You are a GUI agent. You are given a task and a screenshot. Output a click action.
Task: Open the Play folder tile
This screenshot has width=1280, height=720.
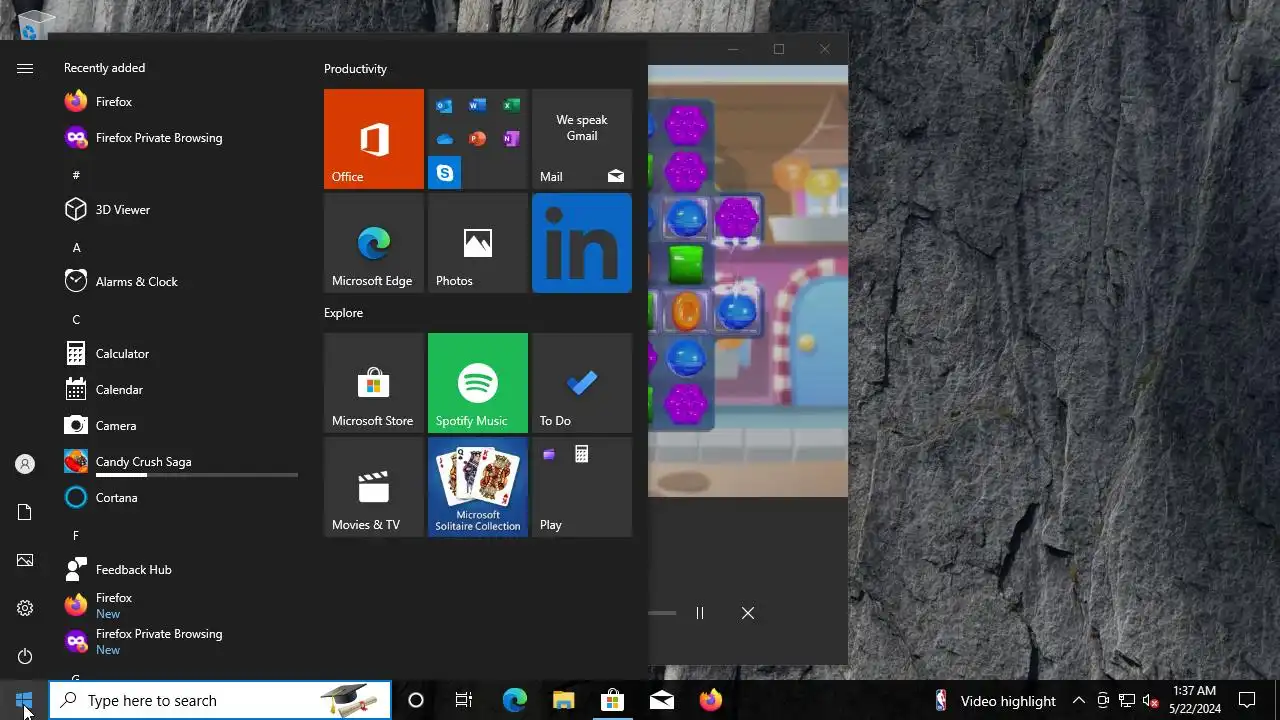[x=582, y=487]
